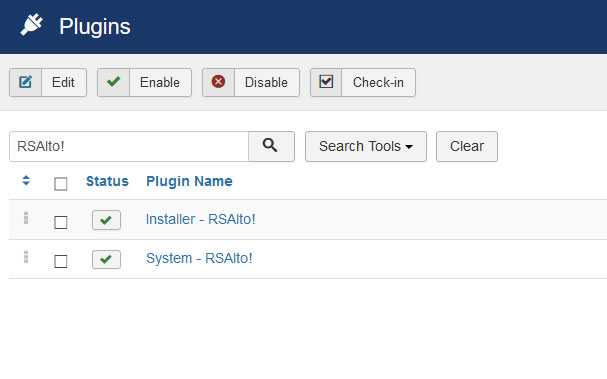Viewport: 607px width, 379px height.
Task: Toggle status of System - RSAlto! plugin
Action: click(106, 259)
